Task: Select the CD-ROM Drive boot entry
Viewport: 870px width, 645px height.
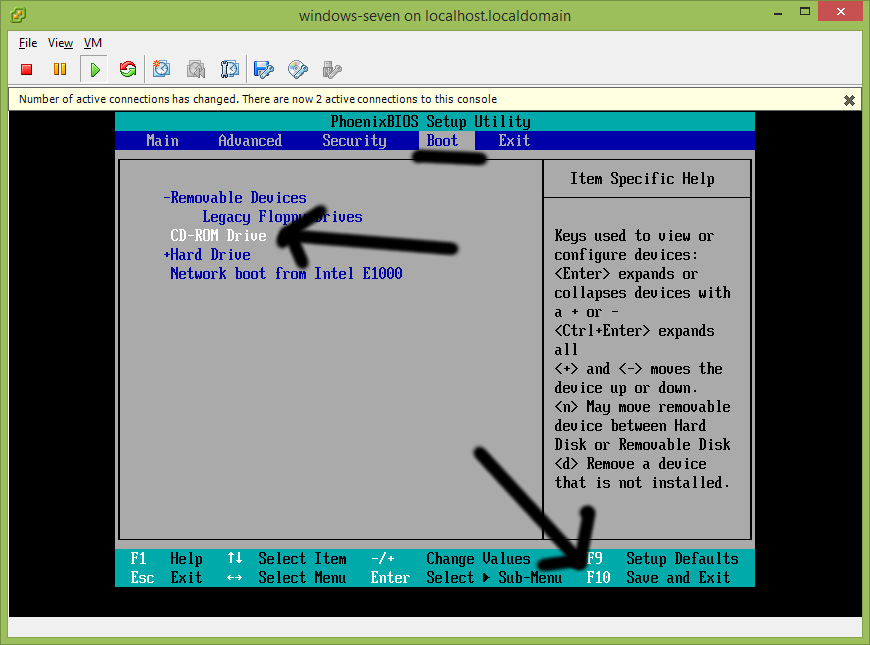Action: point(218,236)
